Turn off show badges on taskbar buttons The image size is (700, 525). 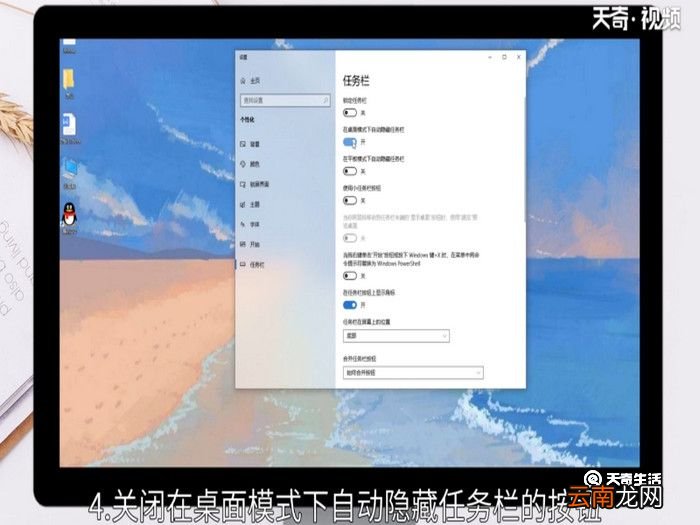click(350, 305)
